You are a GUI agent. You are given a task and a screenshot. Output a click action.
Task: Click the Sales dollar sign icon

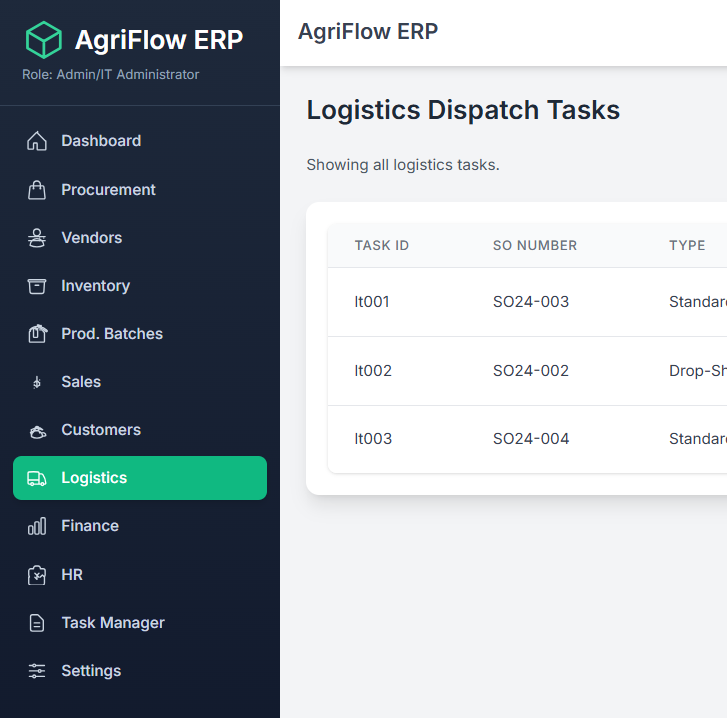click(x=37, y=382)
